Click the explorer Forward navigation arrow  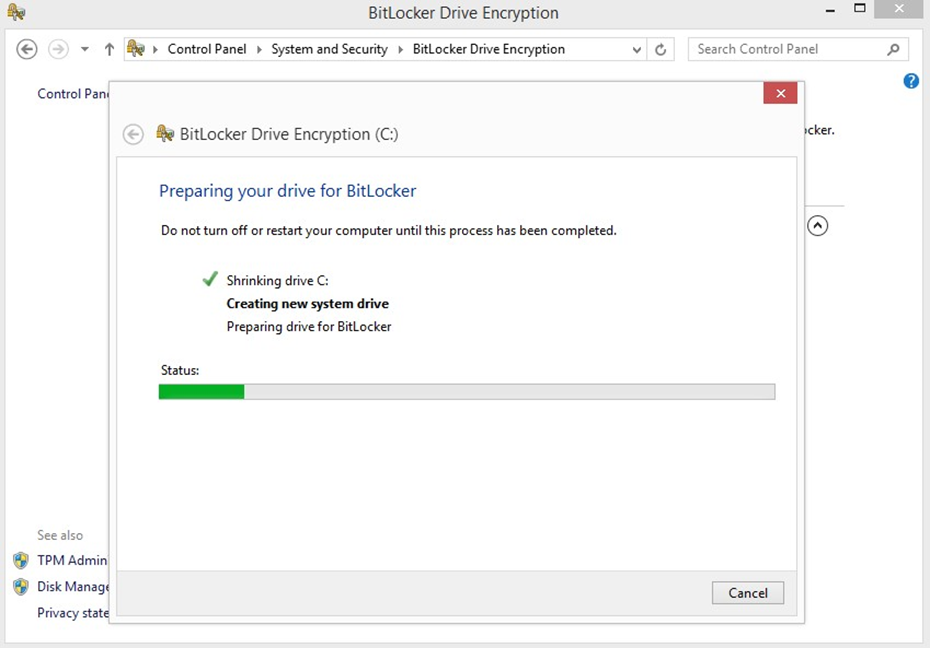[x=58, y=49]
